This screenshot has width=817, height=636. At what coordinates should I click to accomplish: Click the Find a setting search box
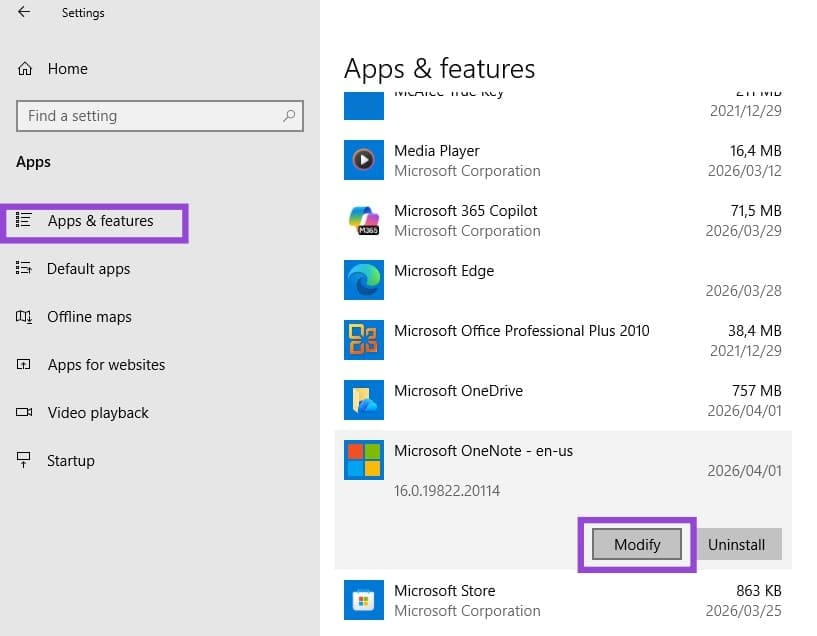pyautogui.click(x=160, y=116)
